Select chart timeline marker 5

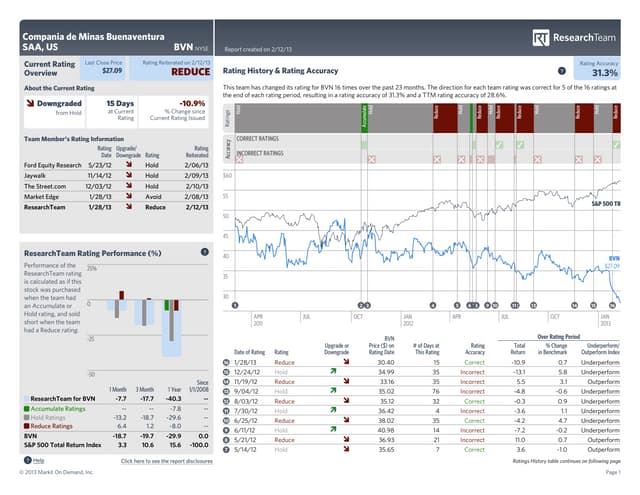coord(457,305)
